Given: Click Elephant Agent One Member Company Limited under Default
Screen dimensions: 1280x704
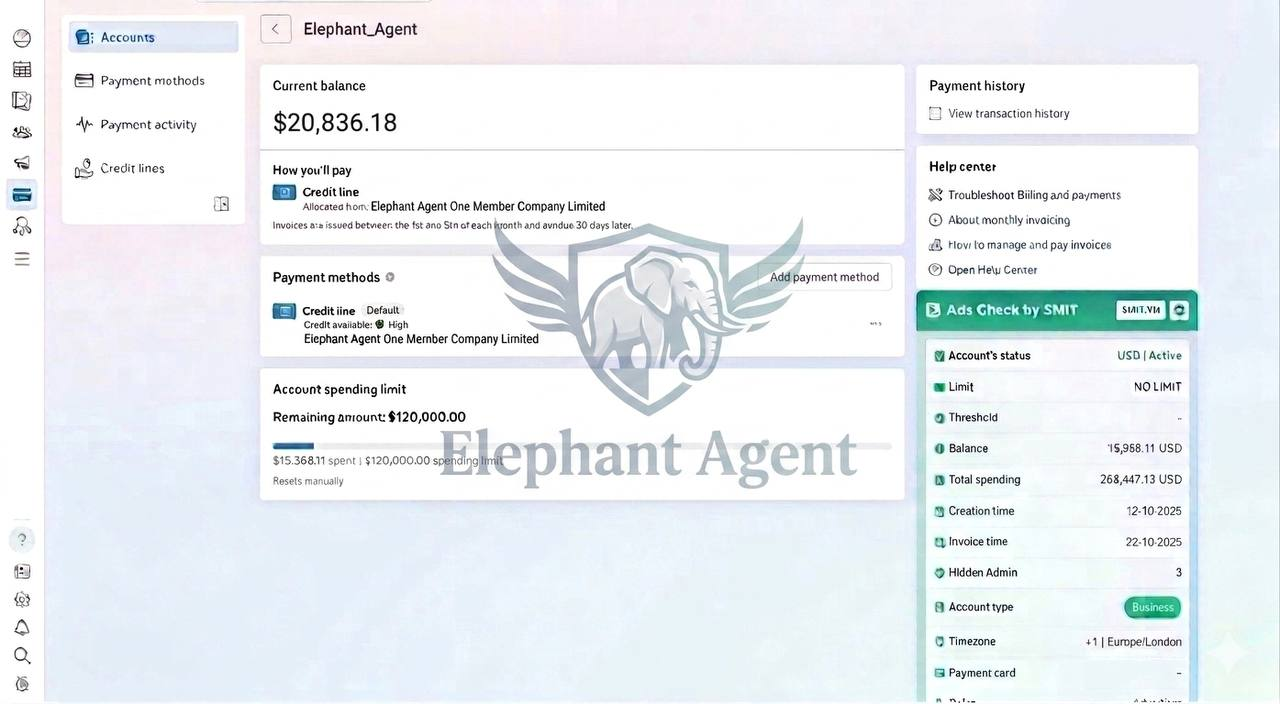Looking at the screenshot, I should coord(421,339).
